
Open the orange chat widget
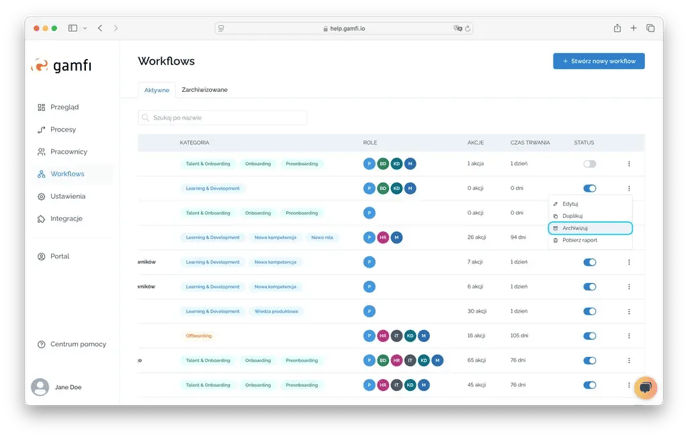(645, 388)
